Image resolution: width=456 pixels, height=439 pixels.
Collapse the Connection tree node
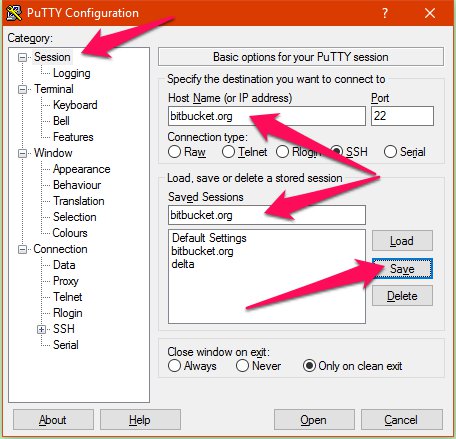[x=22, y=250]
